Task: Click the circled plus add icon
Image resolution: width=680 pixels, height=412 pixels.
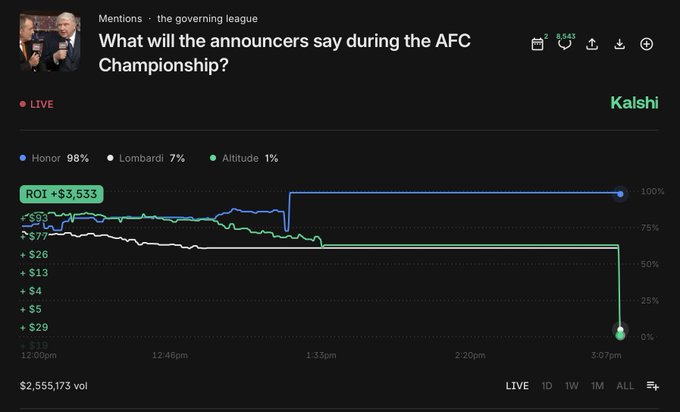Action: [646, 44]
